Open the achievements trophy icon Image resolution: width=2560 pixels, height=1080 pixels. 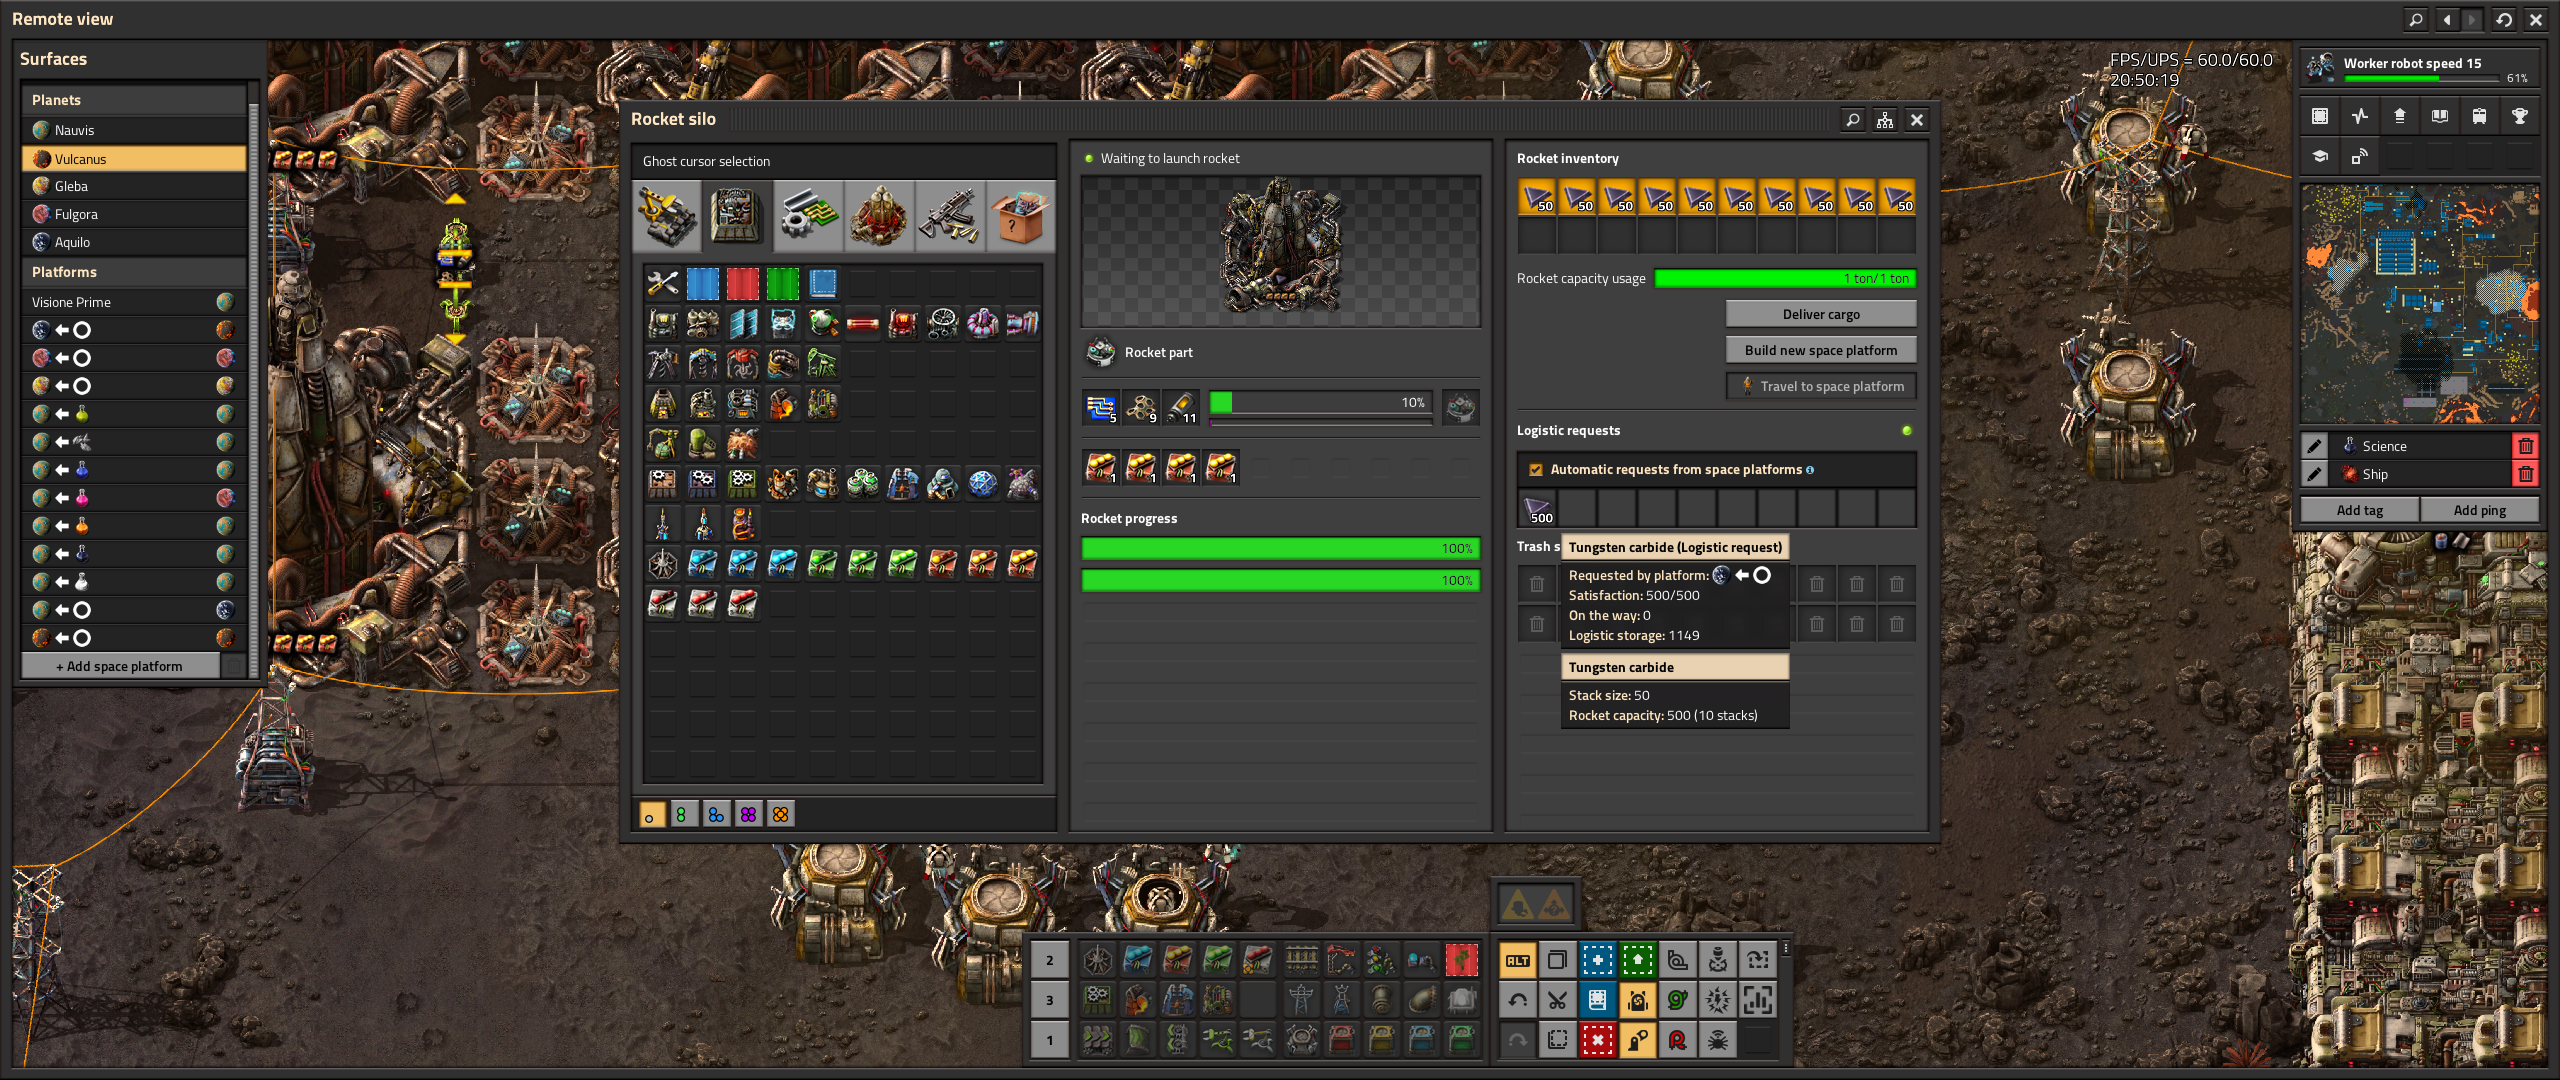point(2520,116)
